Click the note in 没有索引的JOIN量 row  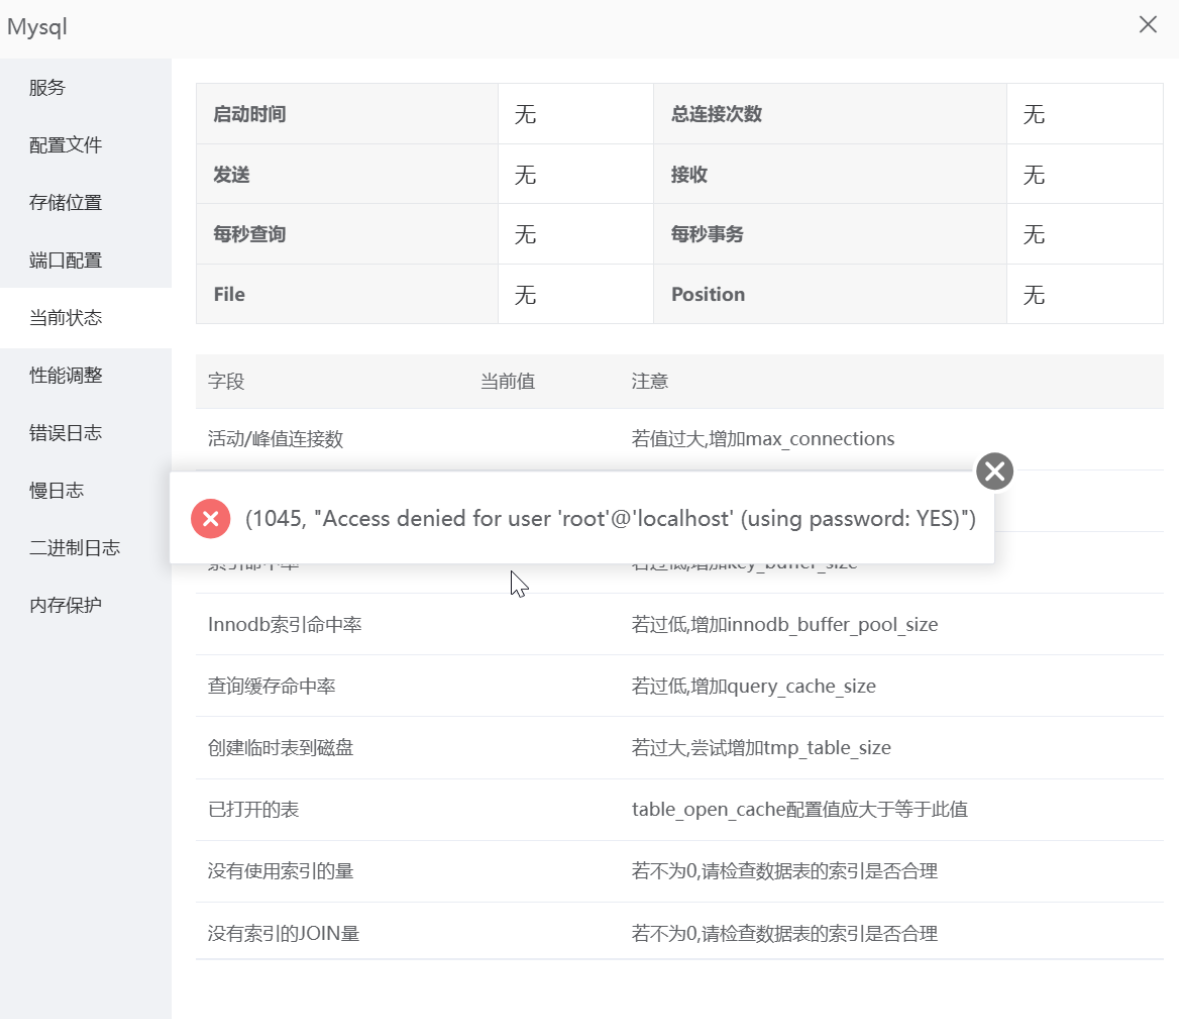(x=784, y=933)
